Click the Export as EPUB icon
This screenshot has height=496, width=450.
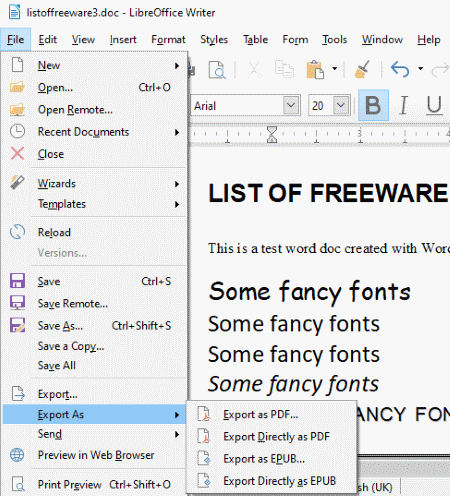coord(204,458)
